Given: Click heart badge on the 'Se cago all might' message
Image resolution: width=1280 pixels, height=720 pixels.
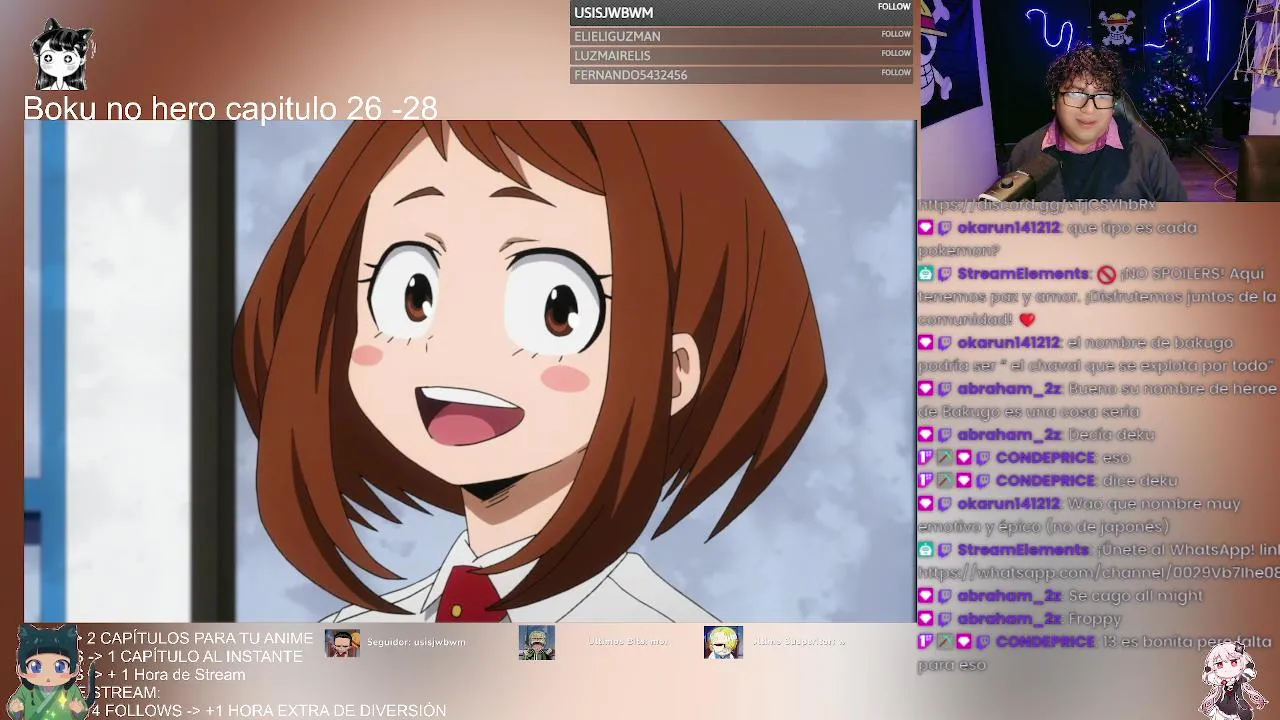Looking at the screenshot, I should tap(925, 596).
